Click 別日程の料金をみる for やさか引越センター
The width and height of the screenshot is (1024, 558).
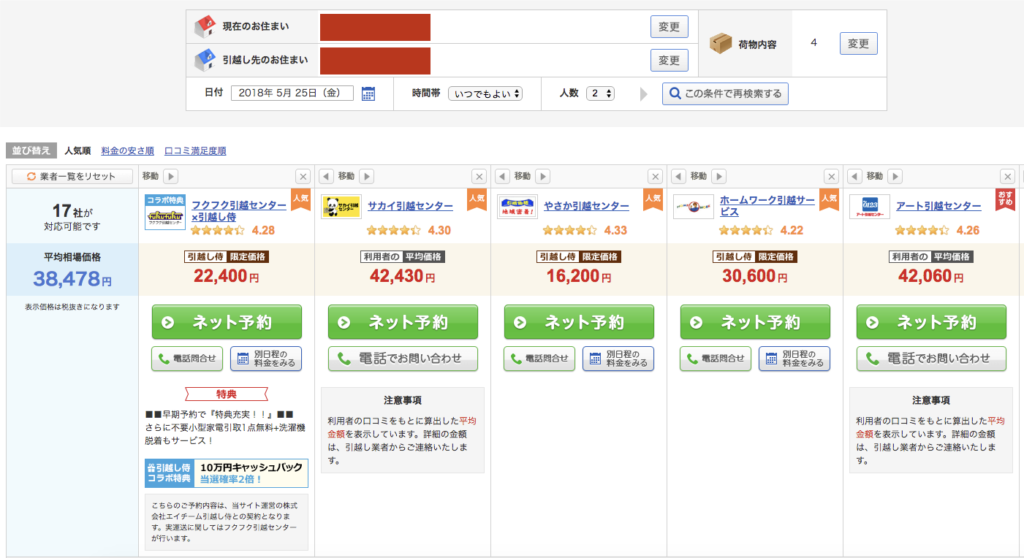click(618, 359)
